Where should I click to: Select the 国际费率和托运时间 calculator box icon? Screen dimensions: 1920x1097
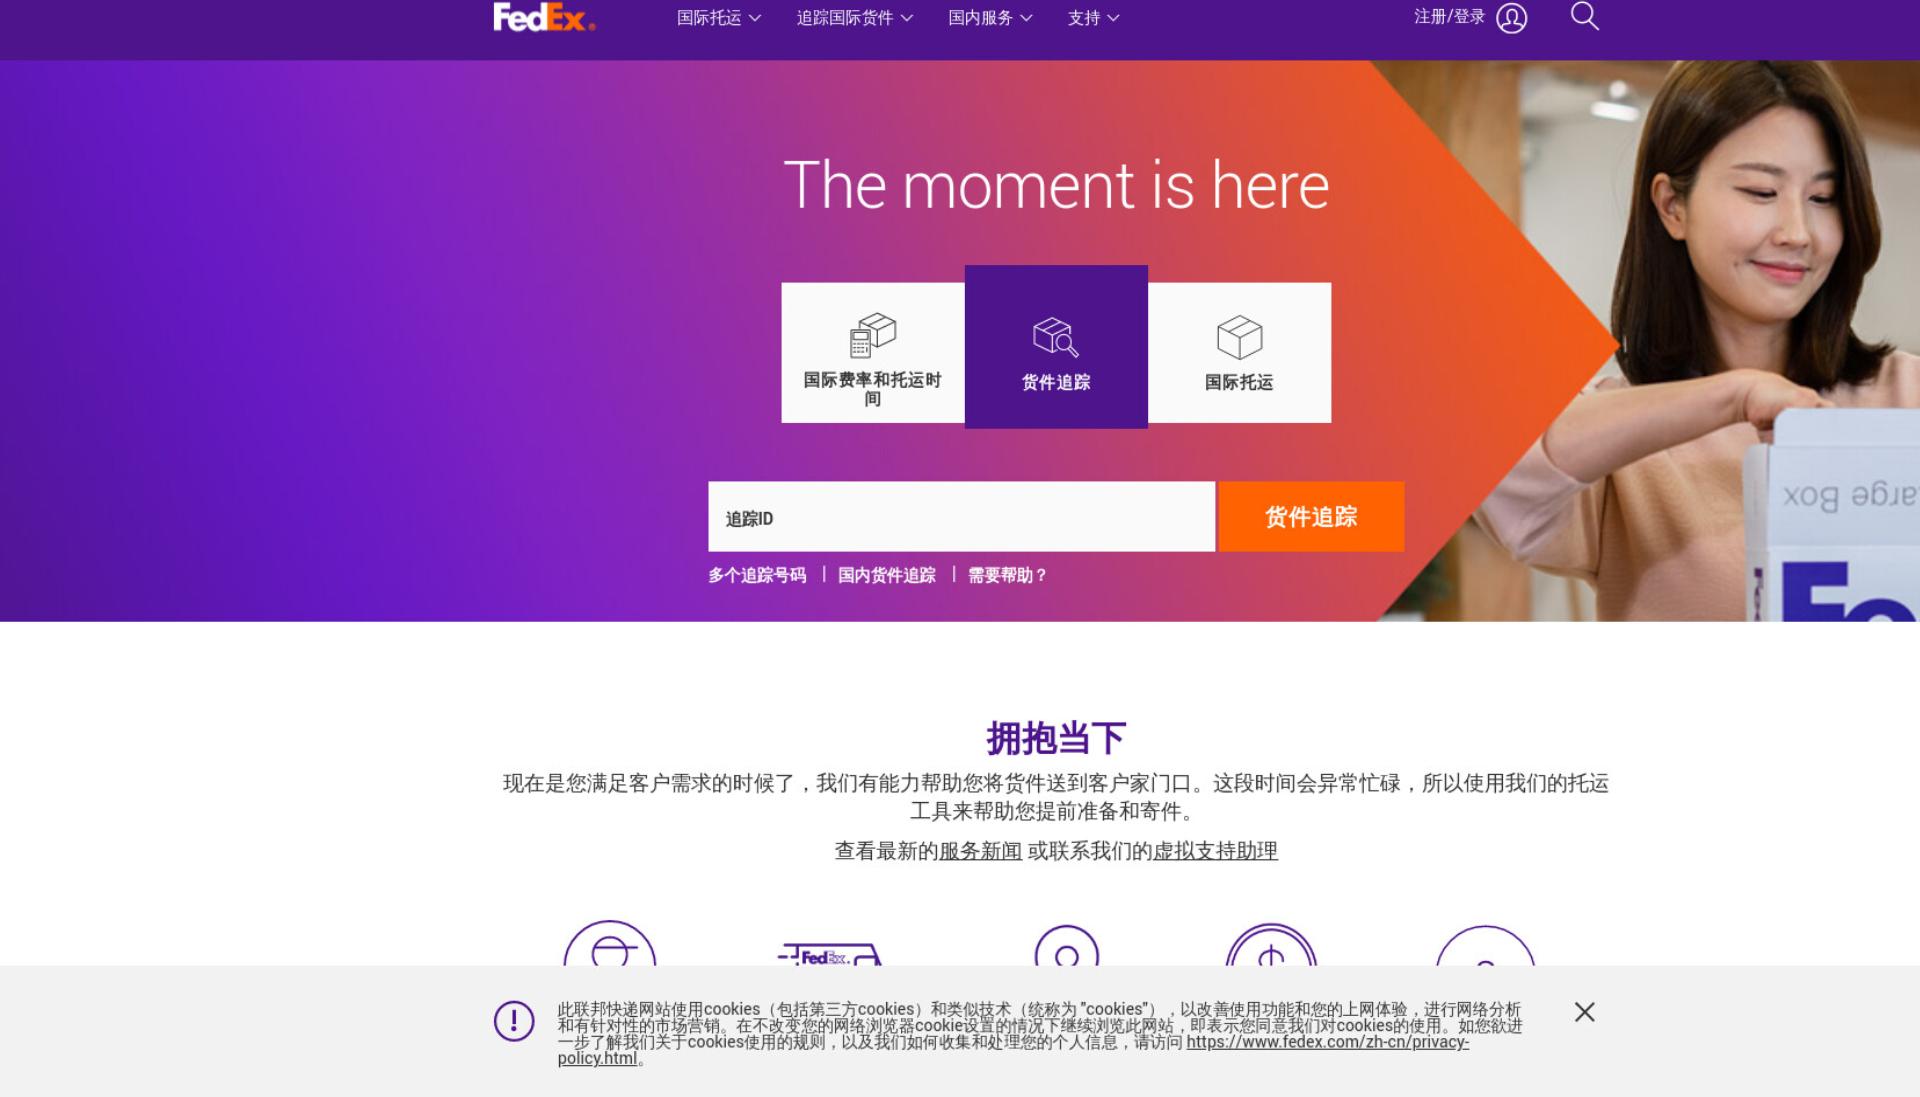tap(872, 336)
